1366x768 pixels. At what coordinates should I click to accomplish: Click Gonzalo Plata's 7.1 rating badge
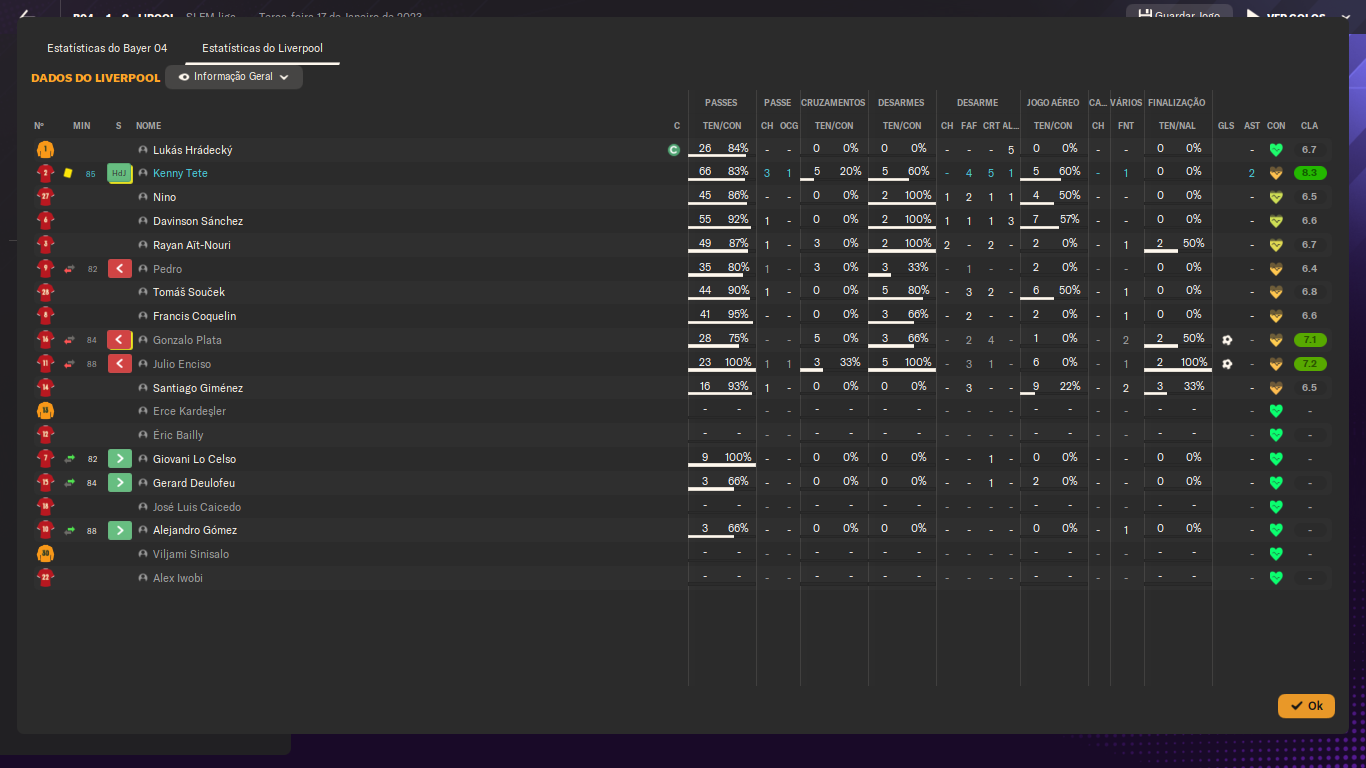1310,340
